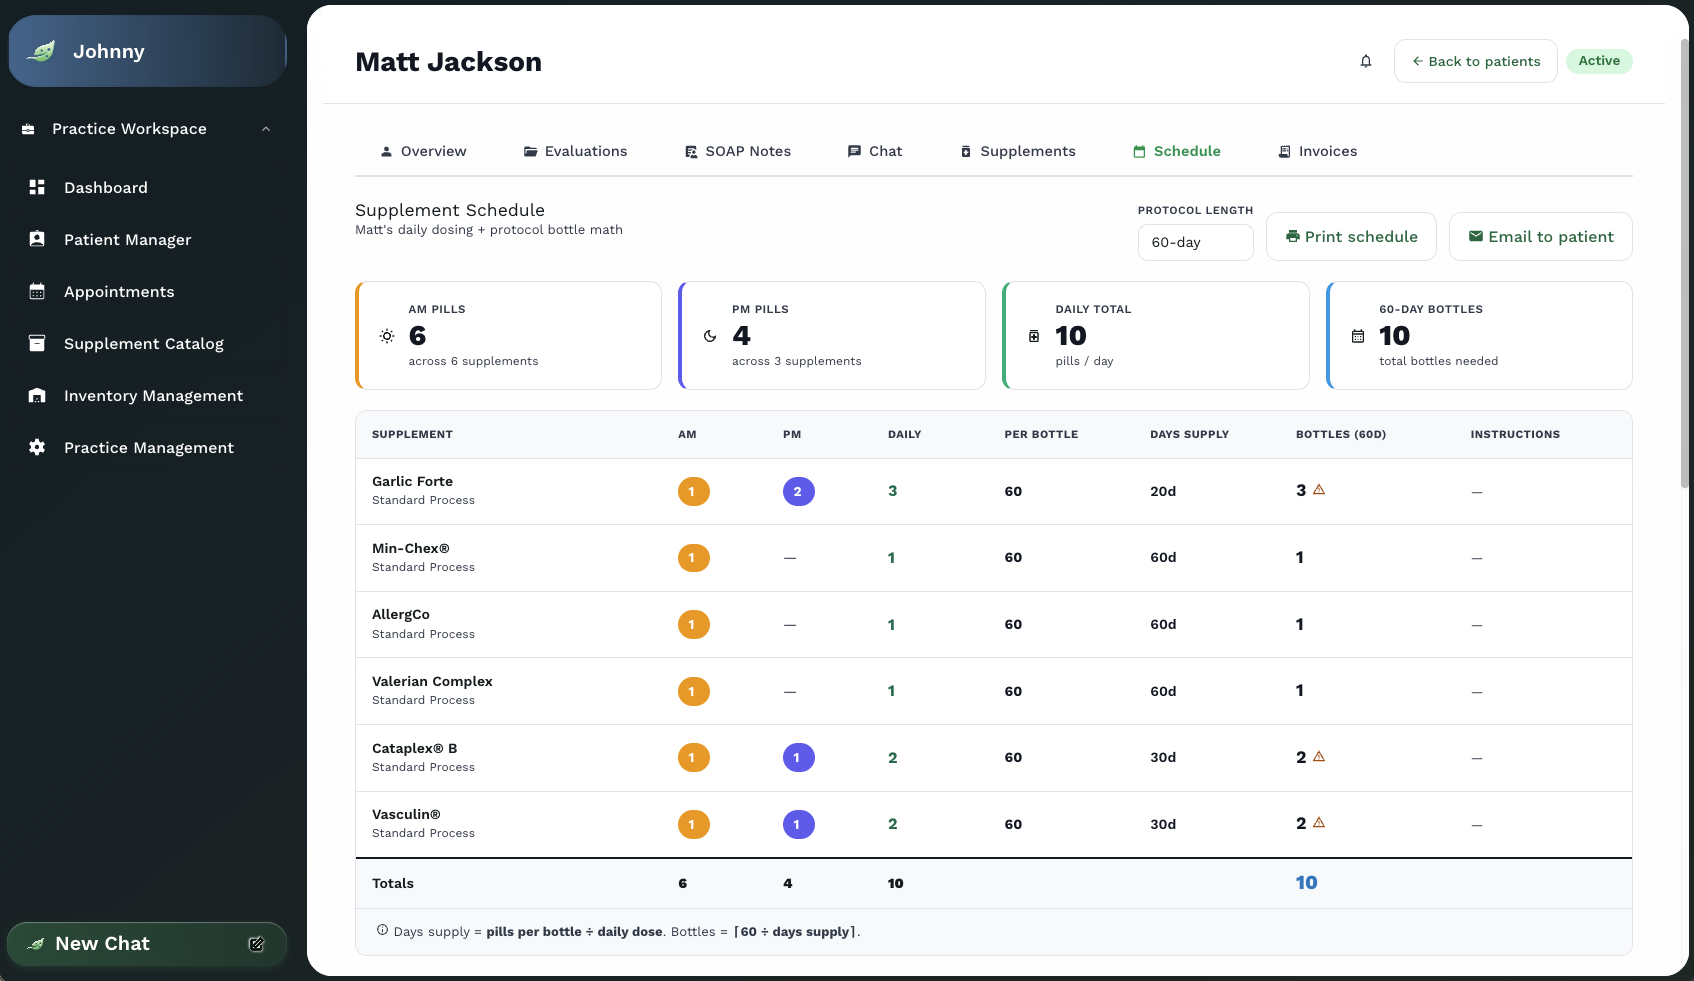Click the Practice Management gear icon
The image size is (1694, 981).
coord(37,447)
